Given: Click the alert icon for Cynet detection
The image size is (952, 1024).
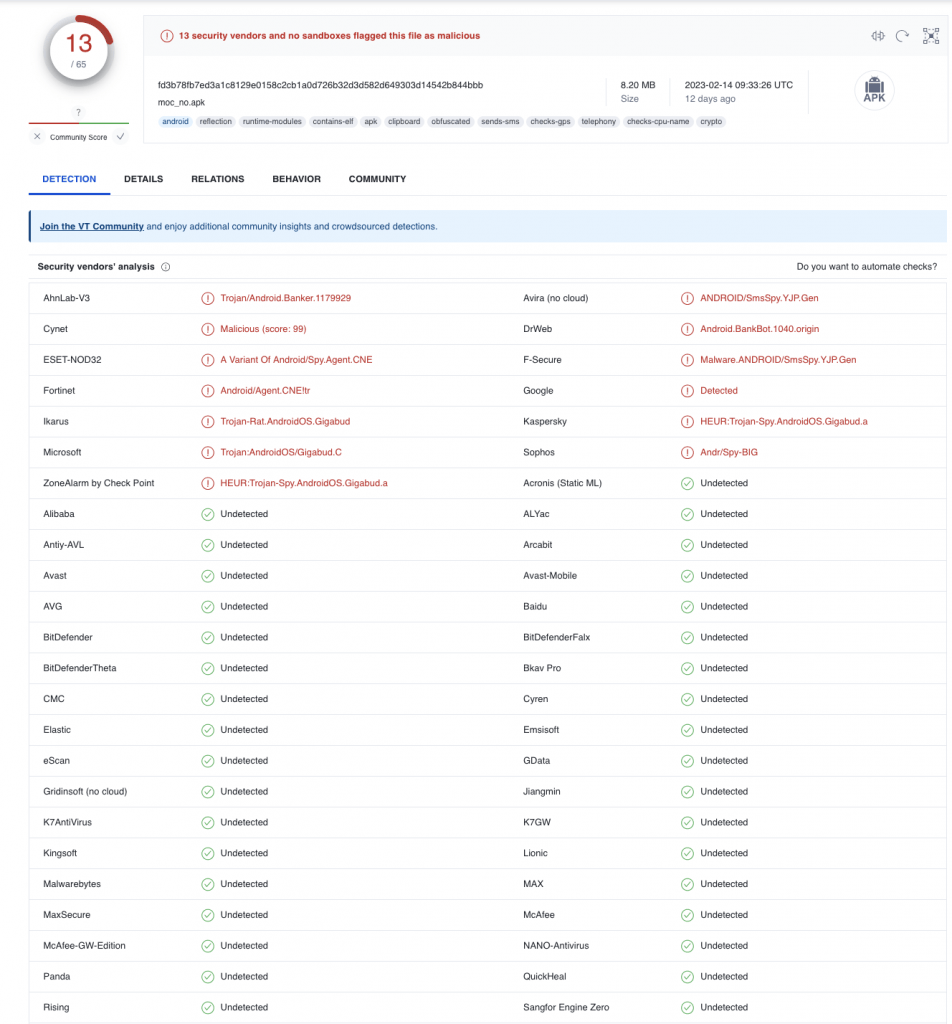Looking at the screenshot, I should 208,329.
